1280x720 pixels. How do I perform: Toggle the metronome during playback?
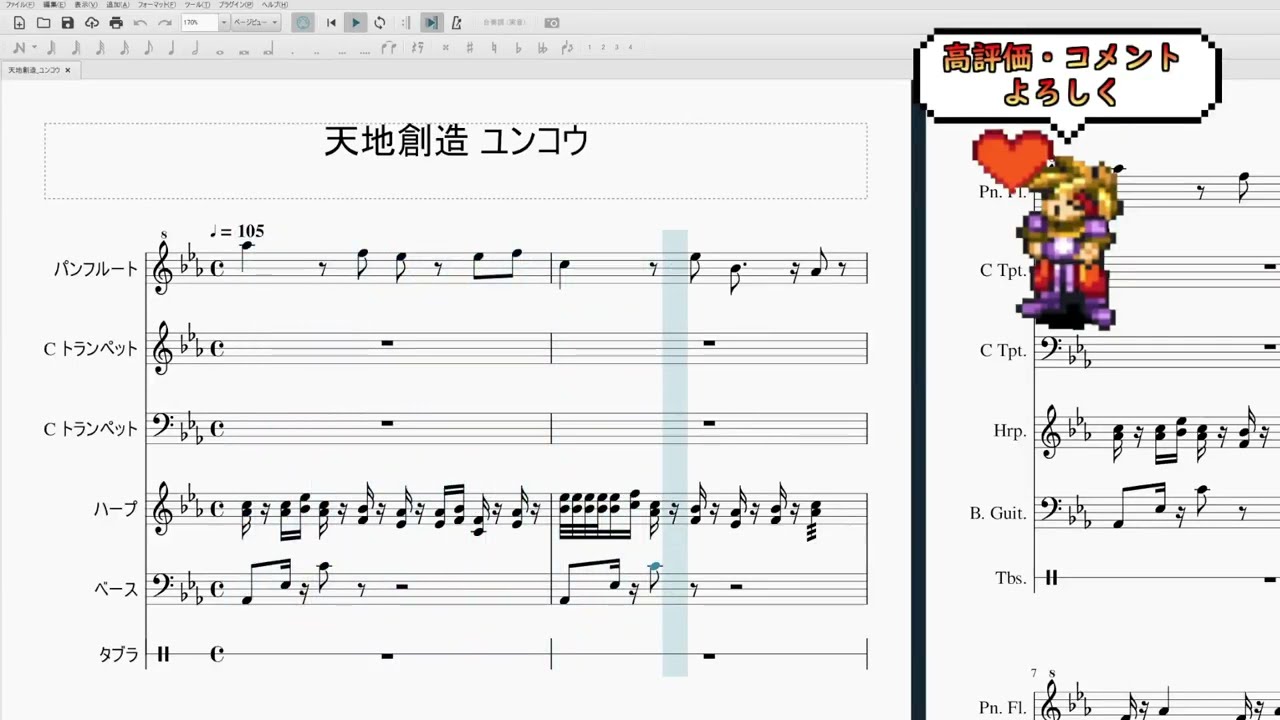pyautogui.click(x=456, y=23)
